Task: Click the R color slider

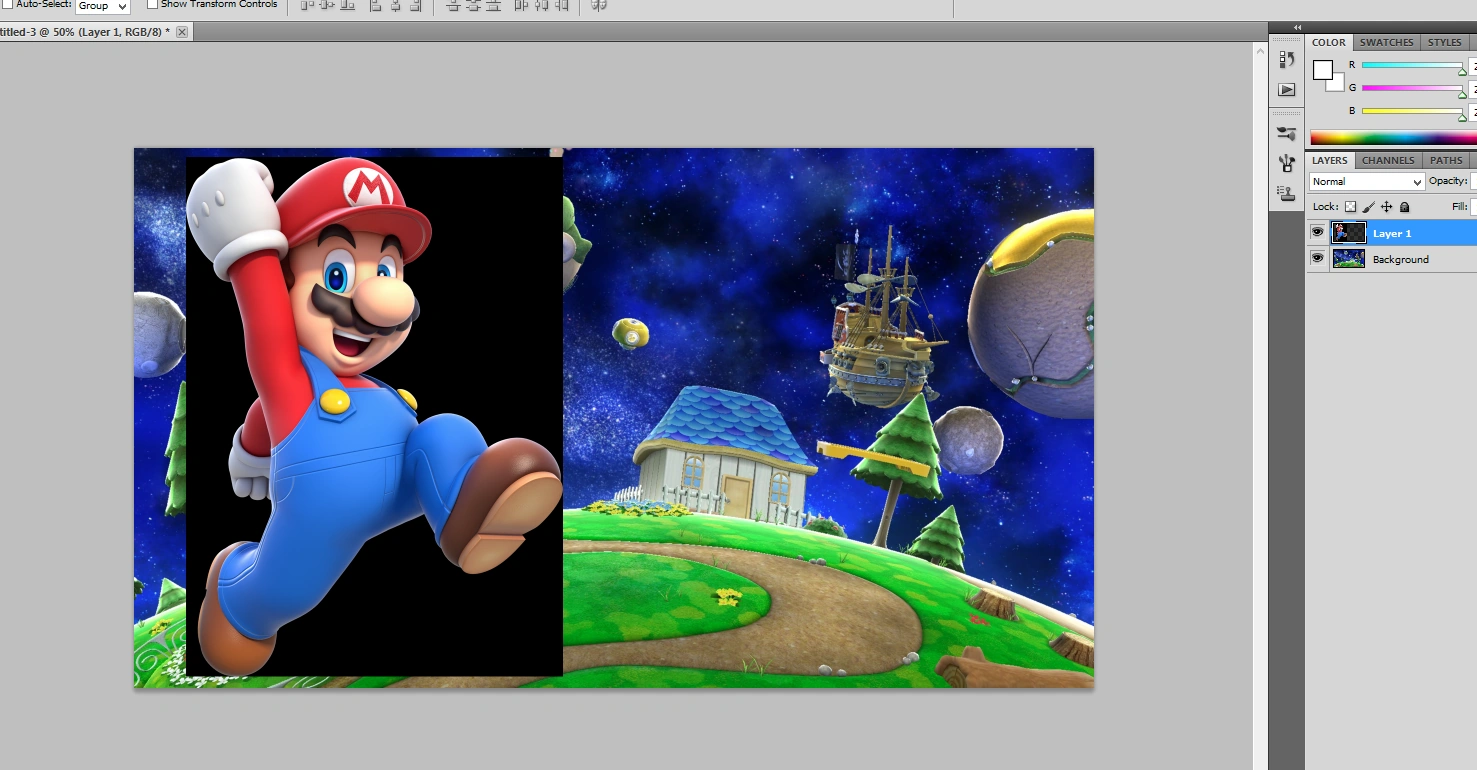Action: 1412,65
